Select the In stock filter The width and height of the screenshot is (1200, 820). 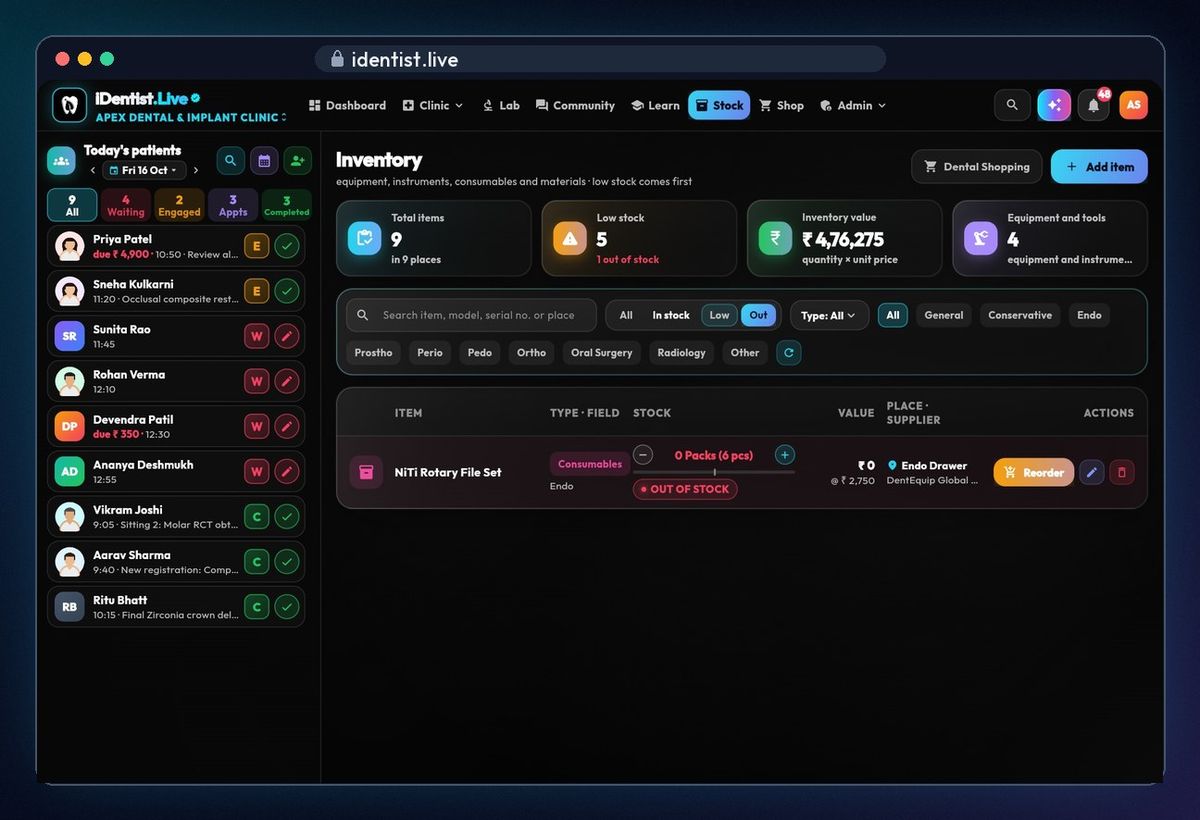[671, 315]
